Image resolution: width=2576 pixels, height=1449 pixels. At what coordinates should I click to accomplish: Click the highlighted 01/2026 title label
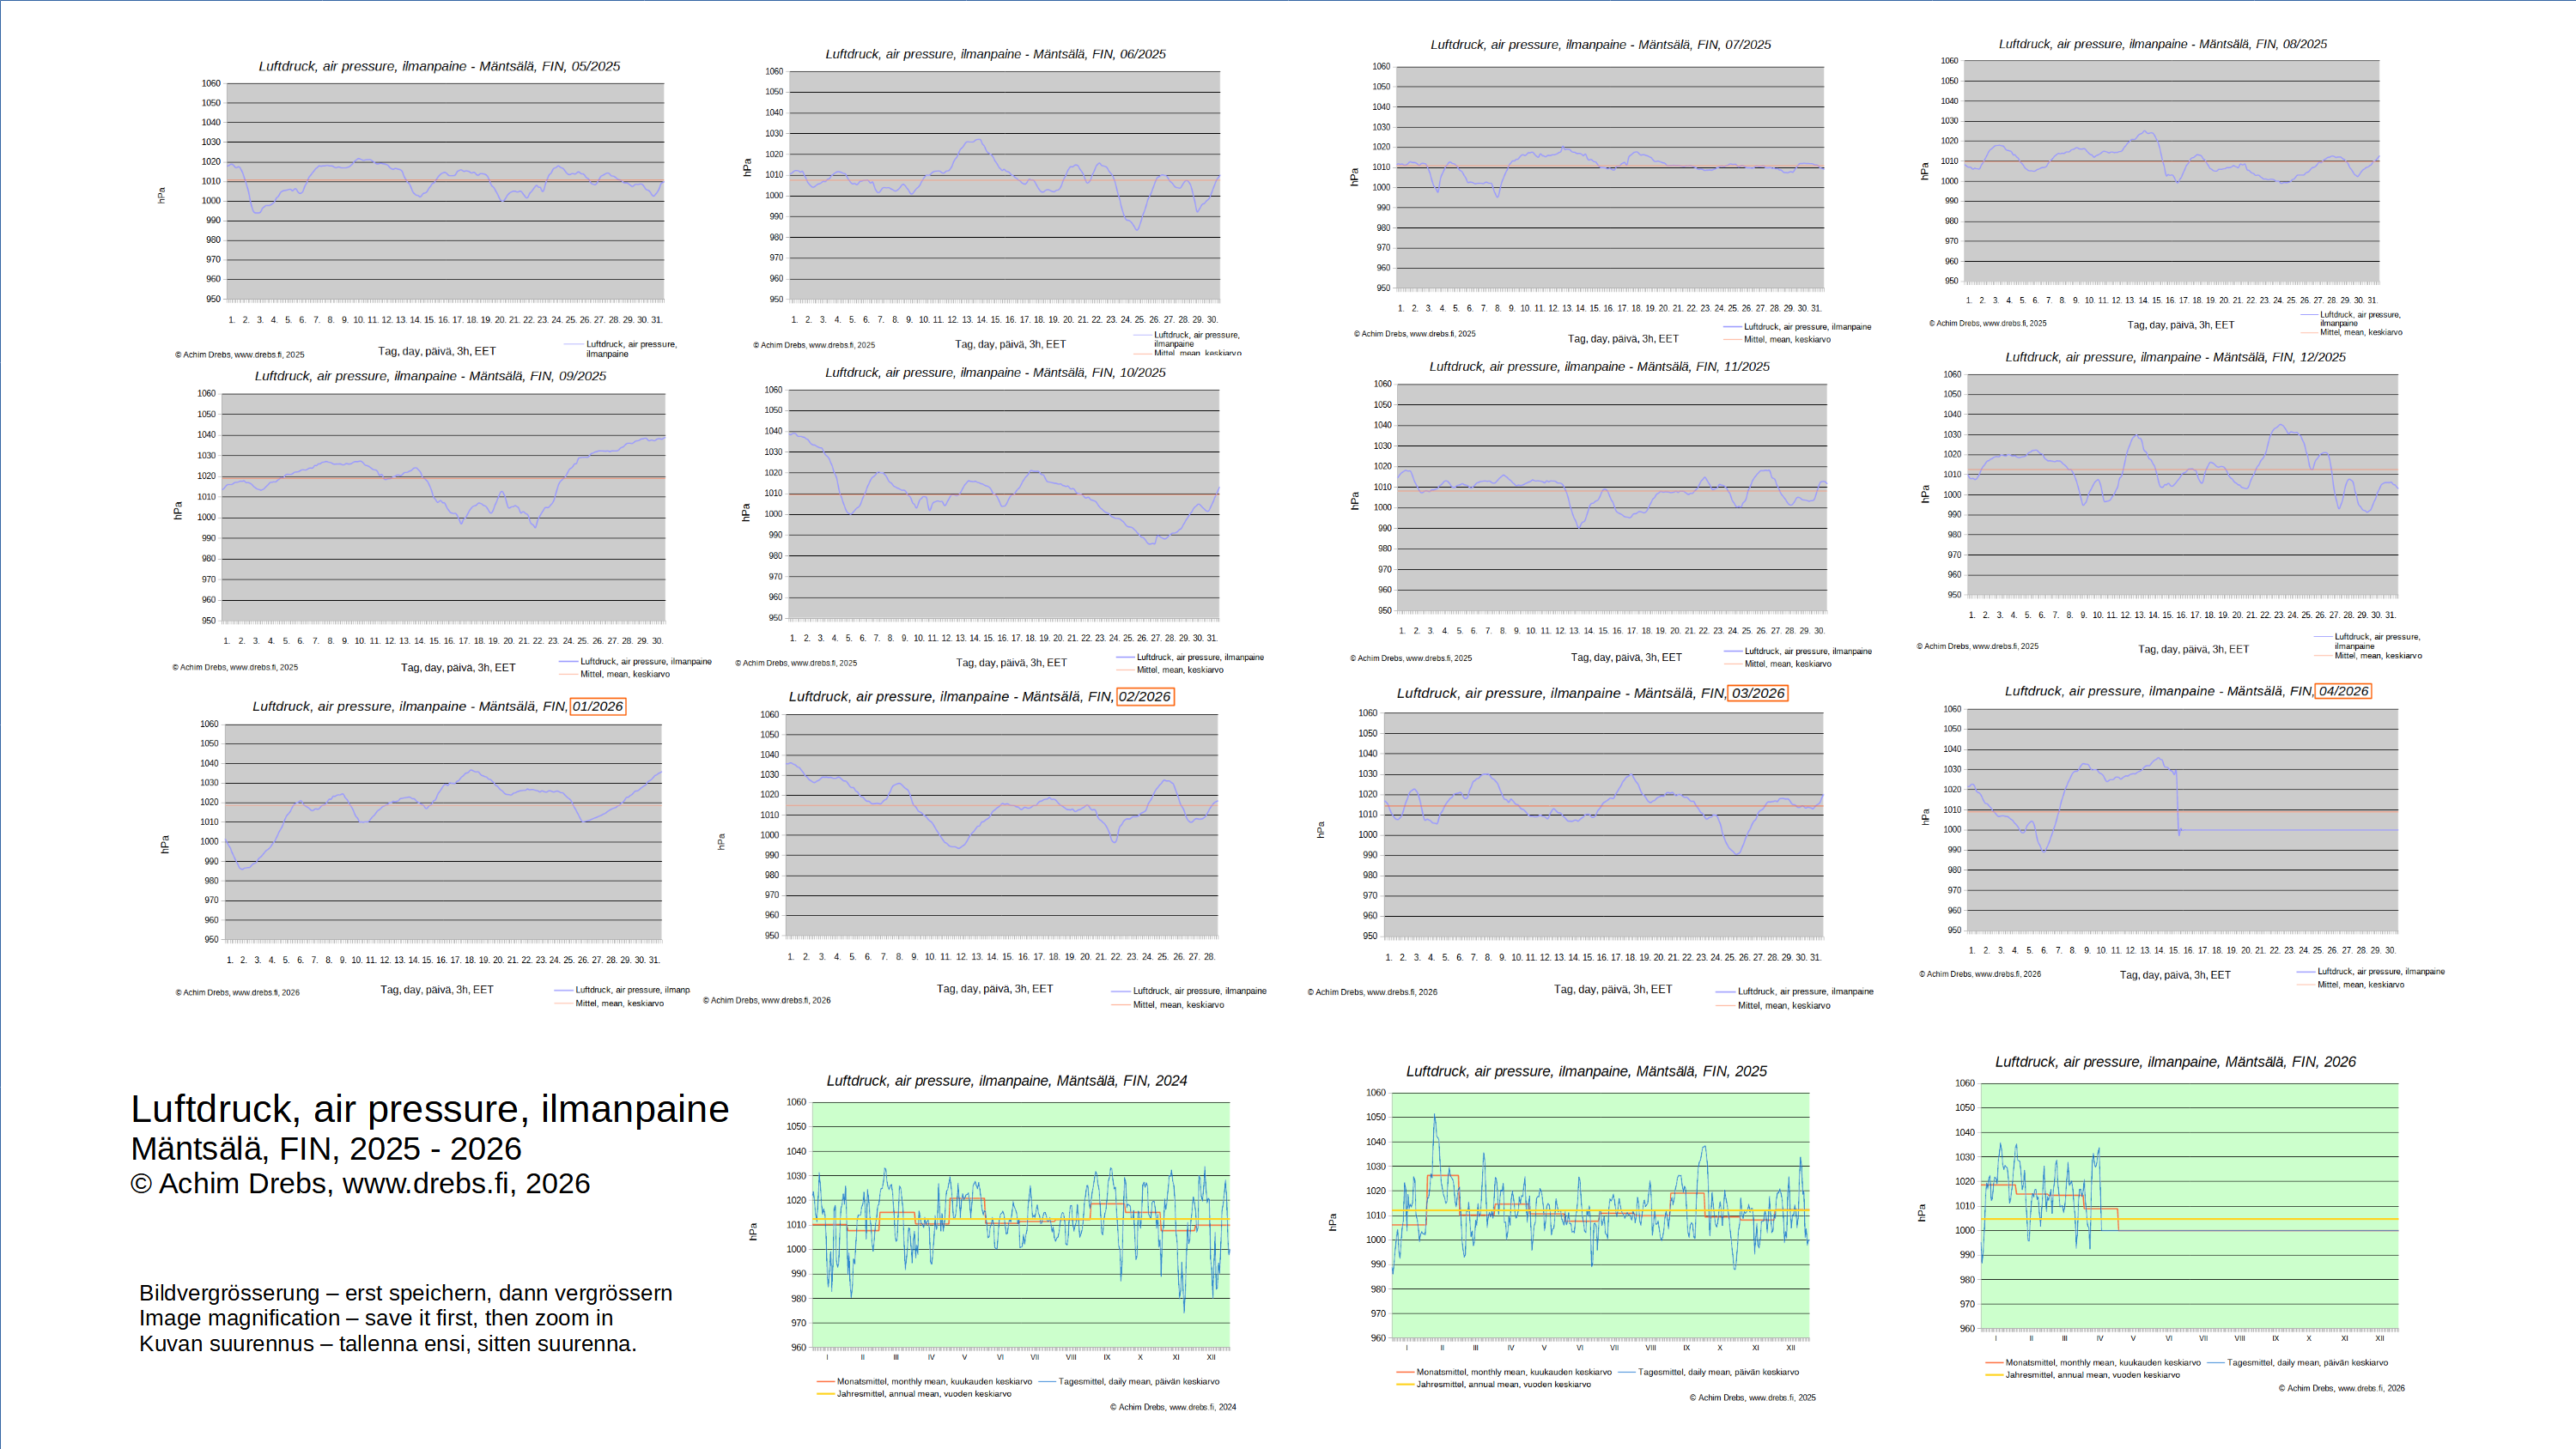coord(598,706)
